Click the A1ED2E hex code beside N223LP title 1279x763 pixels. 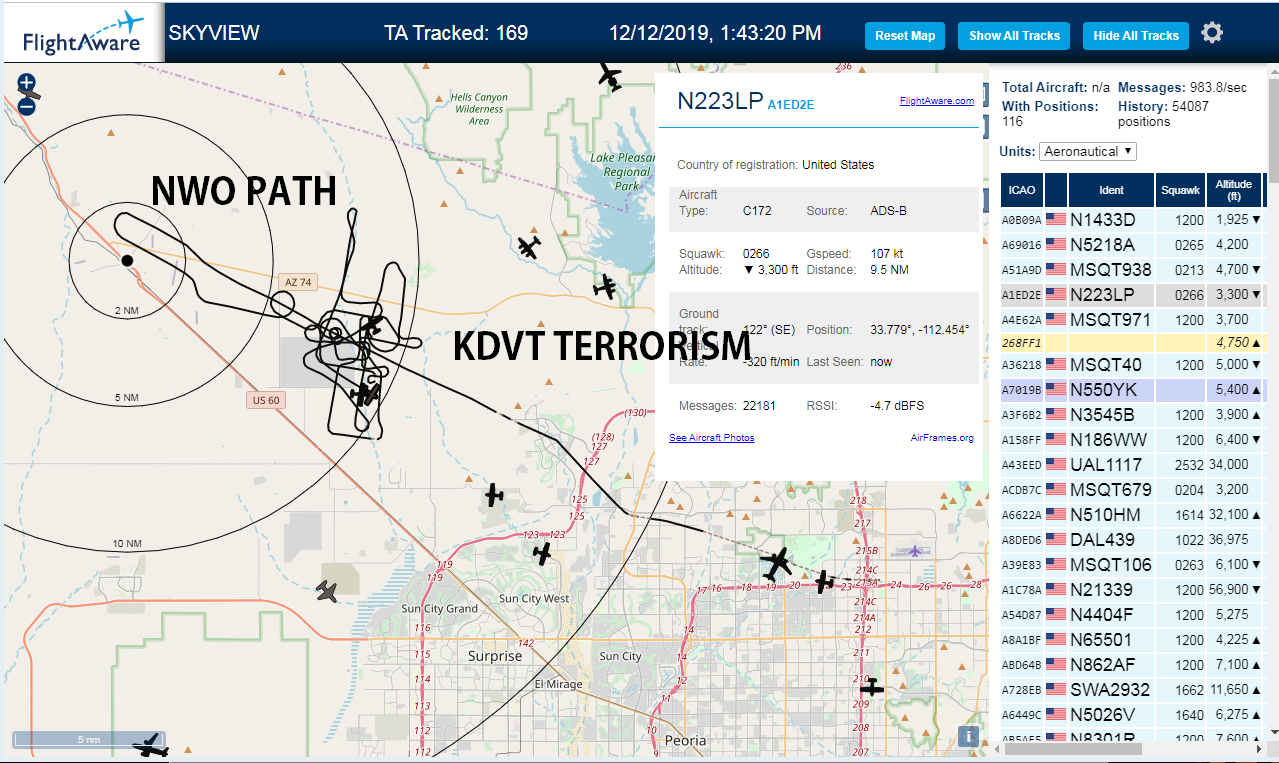(x=790, y=103)
